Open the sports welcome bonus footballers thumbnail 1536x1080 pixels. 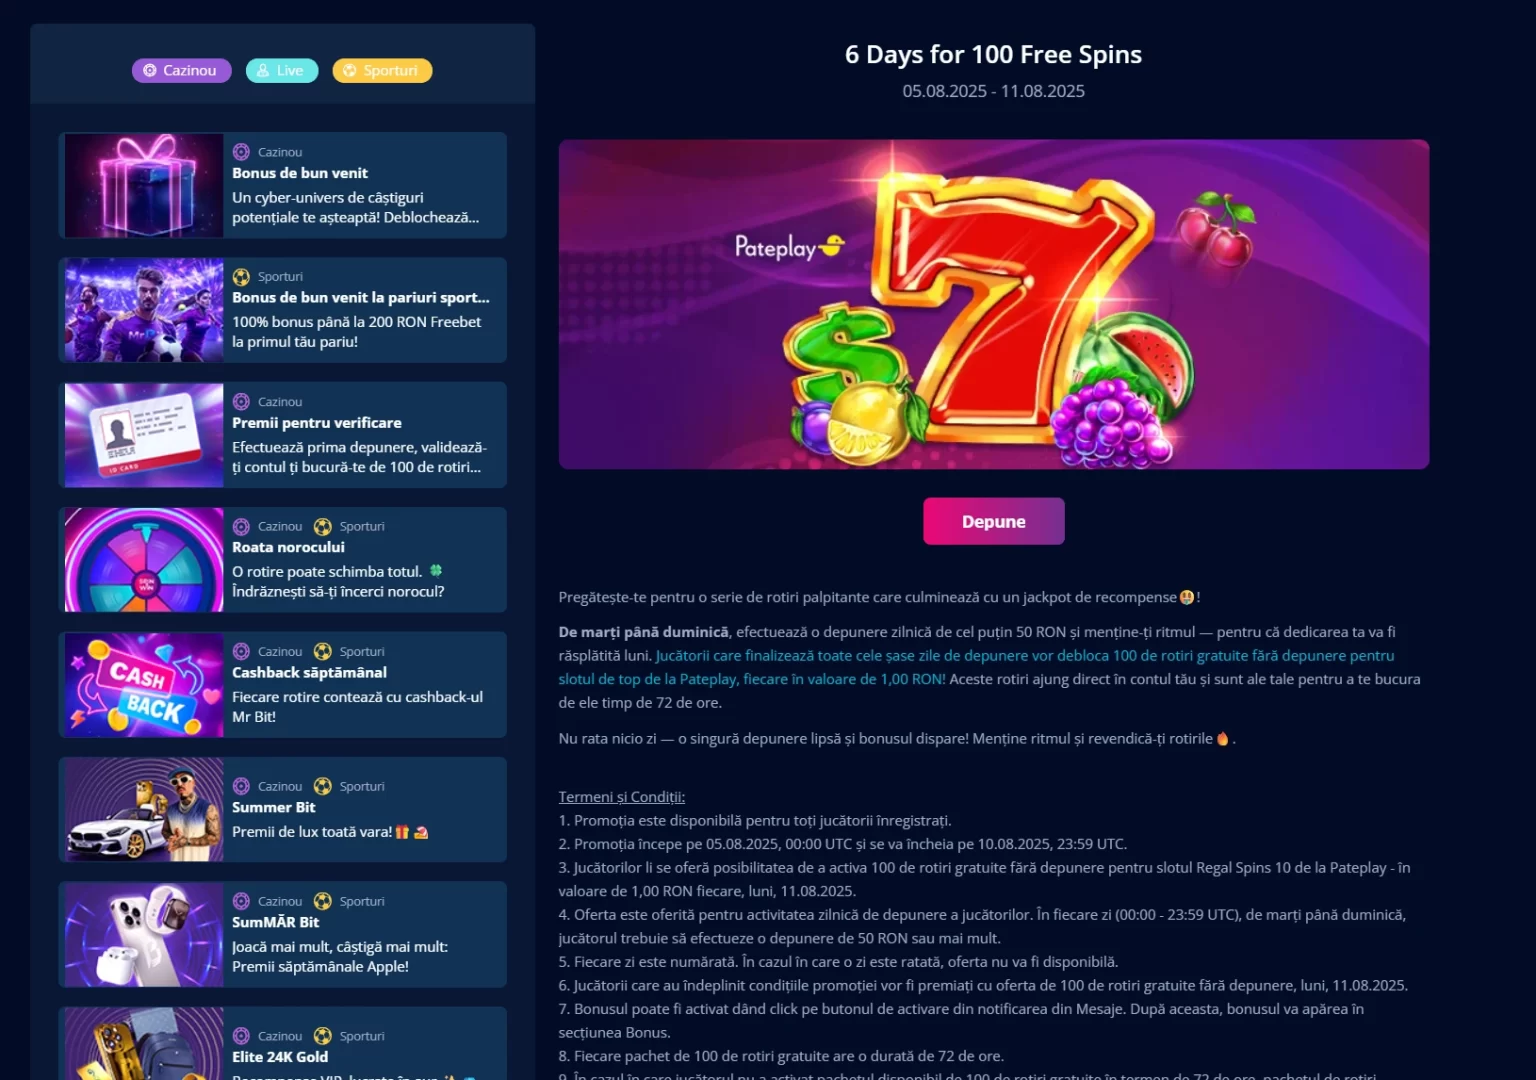[x=144, y=310]
